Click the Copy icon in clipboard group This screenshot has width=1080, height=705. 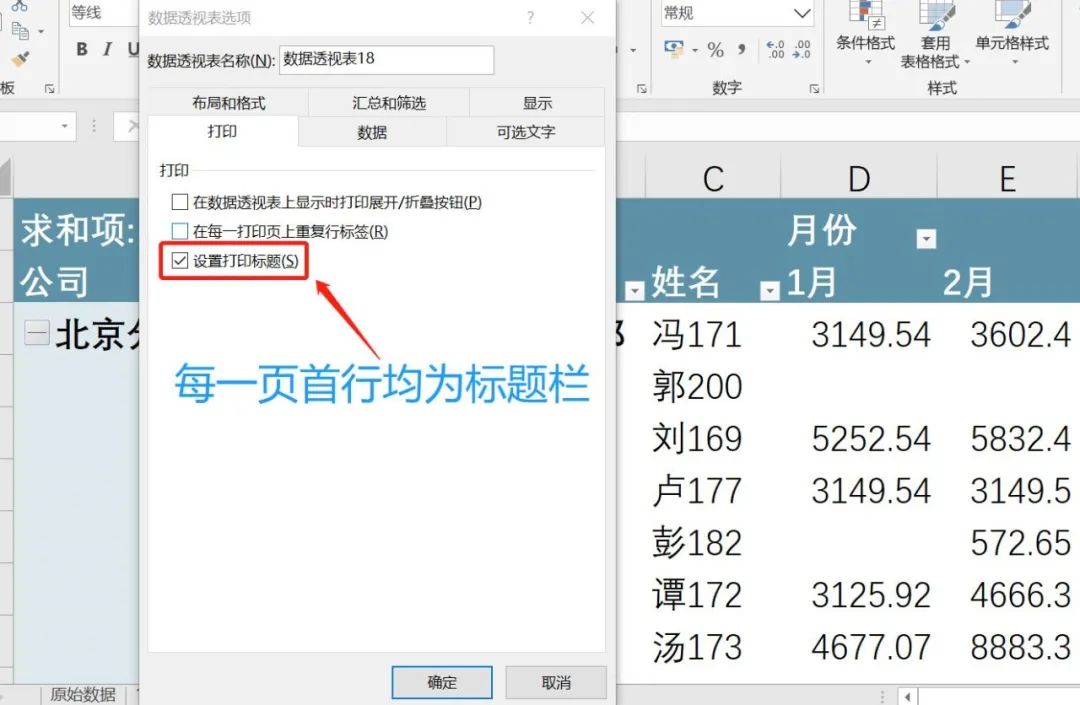pyautogui.click(x=21, y=30)
